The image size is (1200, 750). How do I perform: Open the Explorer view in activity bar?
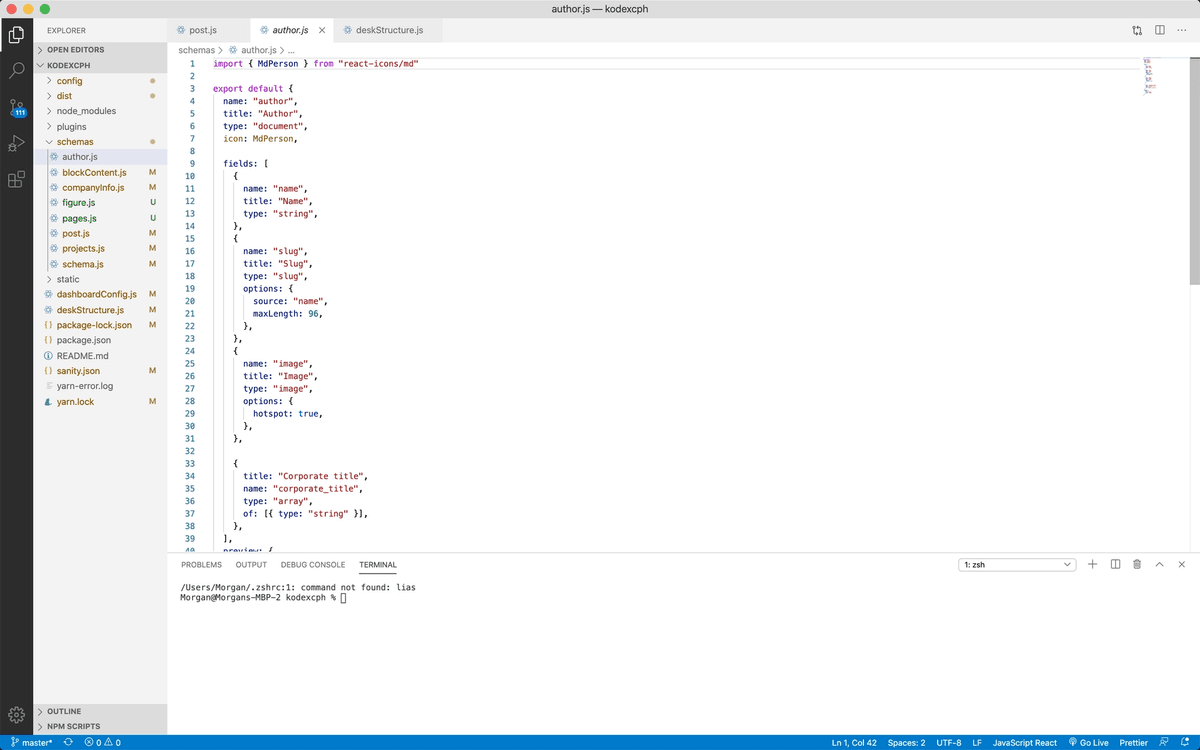coord(16,35)
